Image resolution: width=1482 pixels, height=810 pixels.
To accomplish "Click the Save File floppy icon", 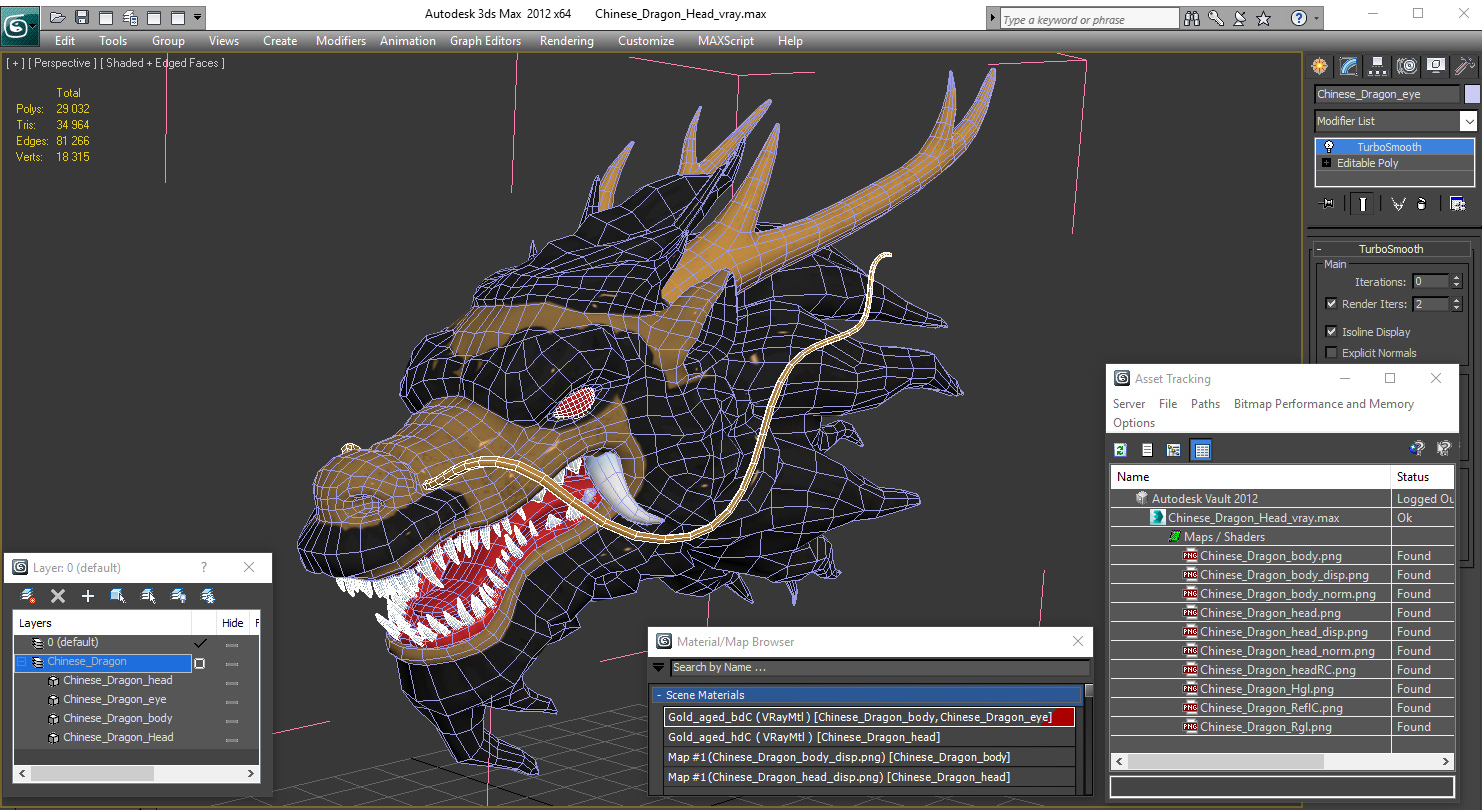I will [x=82, y=17].
